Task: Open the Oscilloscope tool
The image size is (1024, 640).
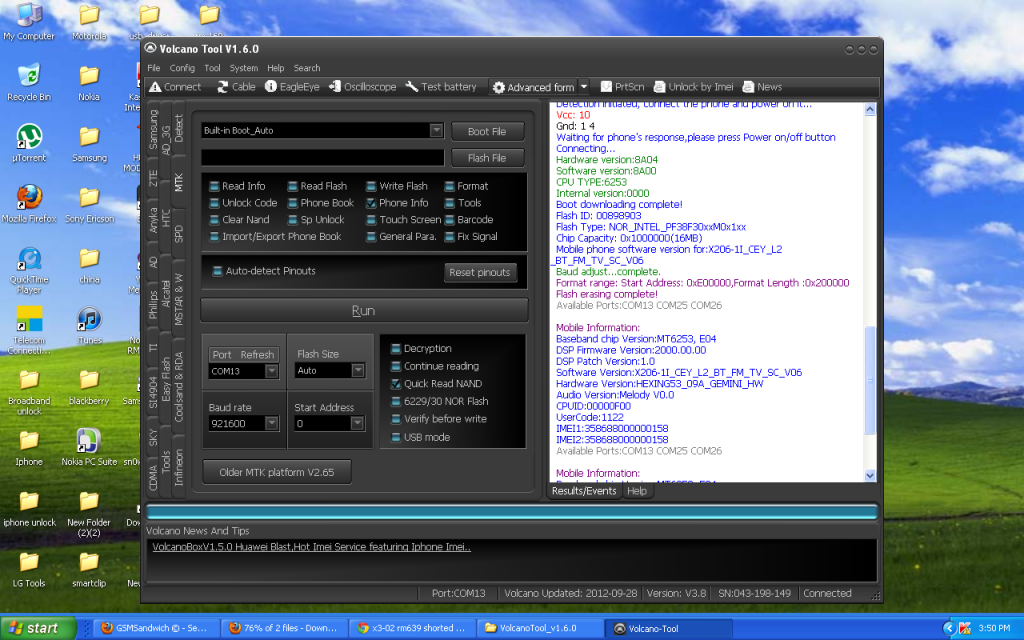Action: click(363, 87)
